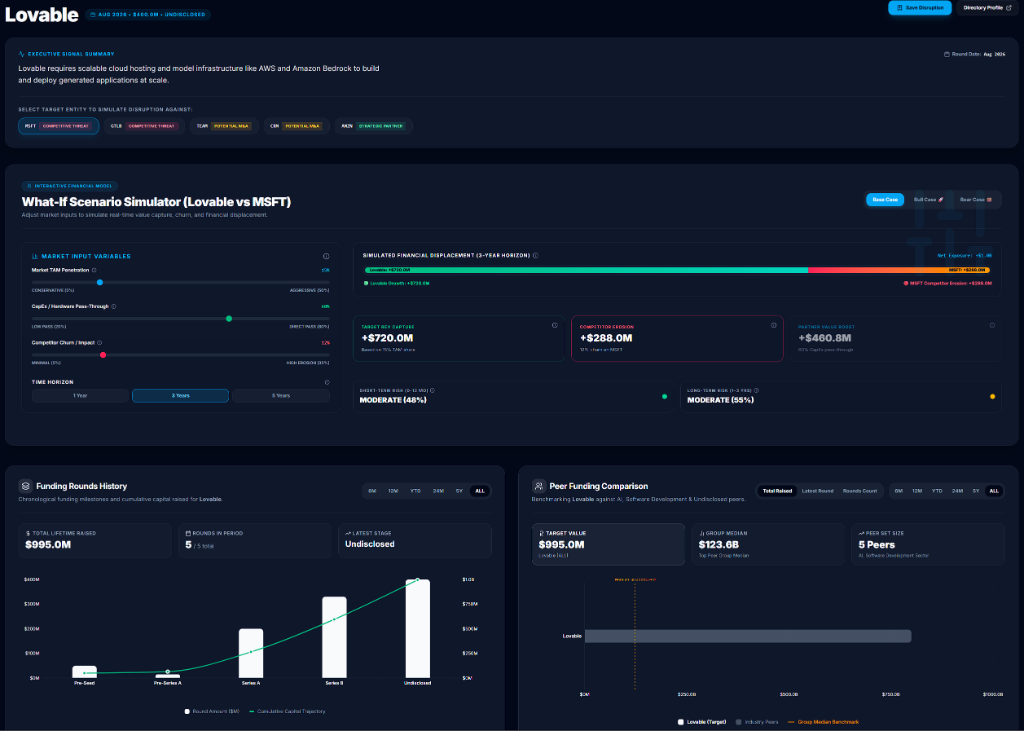Viewport: 1024px width, 731px height.
Task: Switch peer comparison to Total Raised
Action: [777, 491]
